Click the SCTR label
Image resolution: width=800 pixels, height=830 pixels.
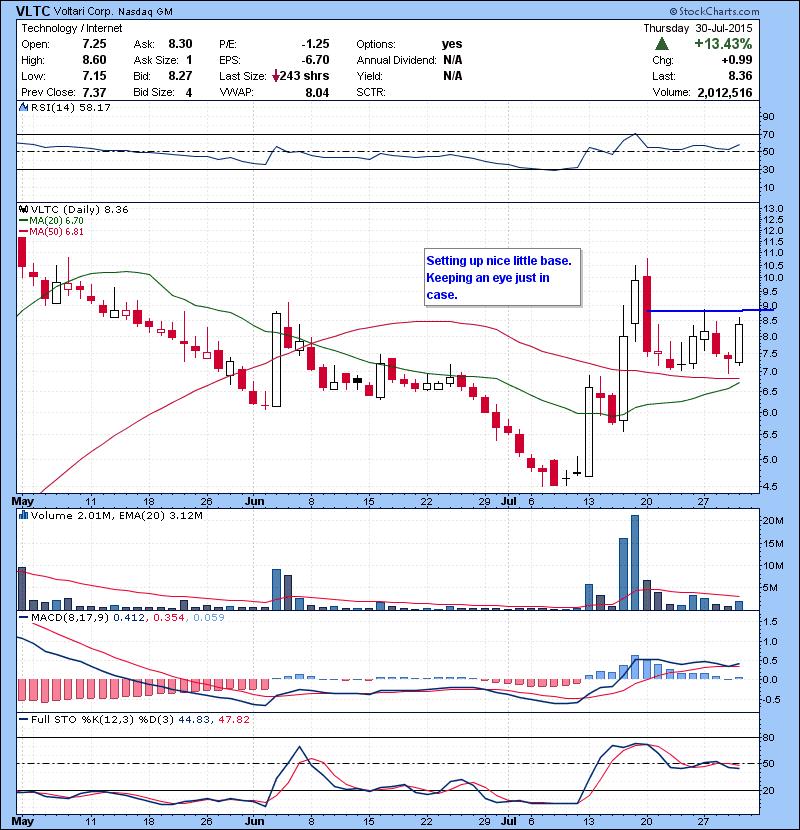coord(371,92)
